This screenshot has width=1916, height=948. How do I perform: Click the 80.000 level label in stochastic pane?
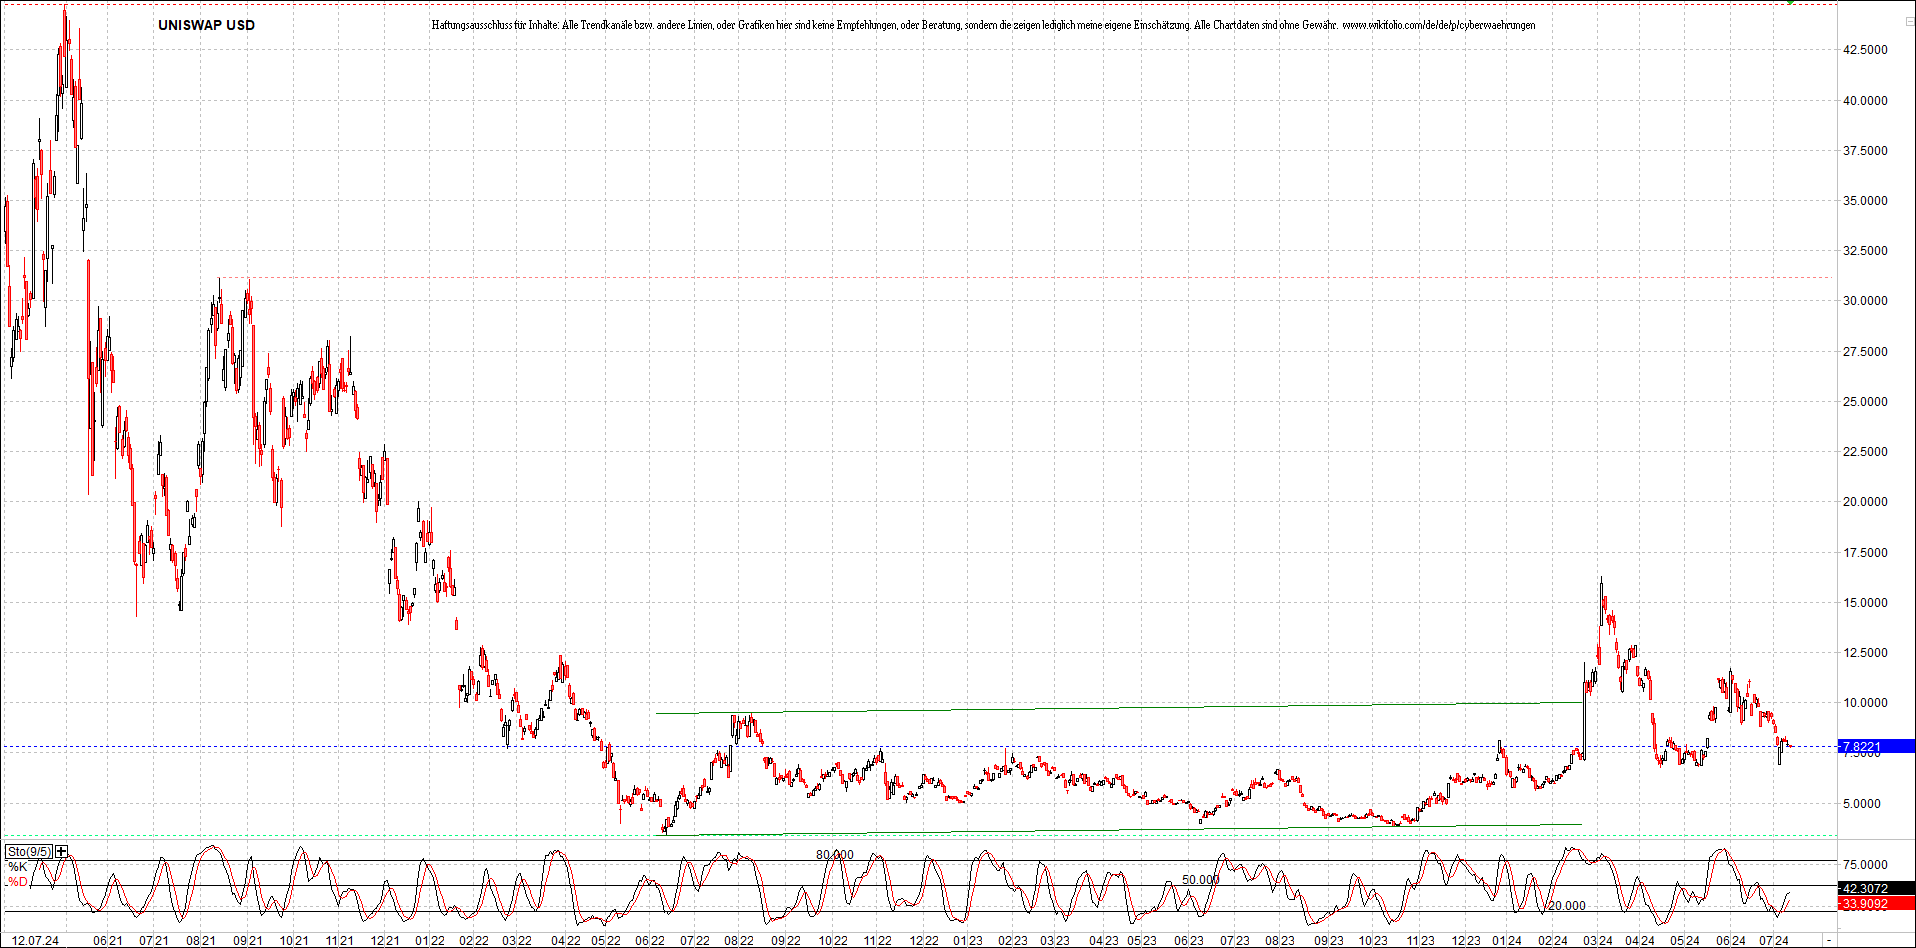coord(835,855)
